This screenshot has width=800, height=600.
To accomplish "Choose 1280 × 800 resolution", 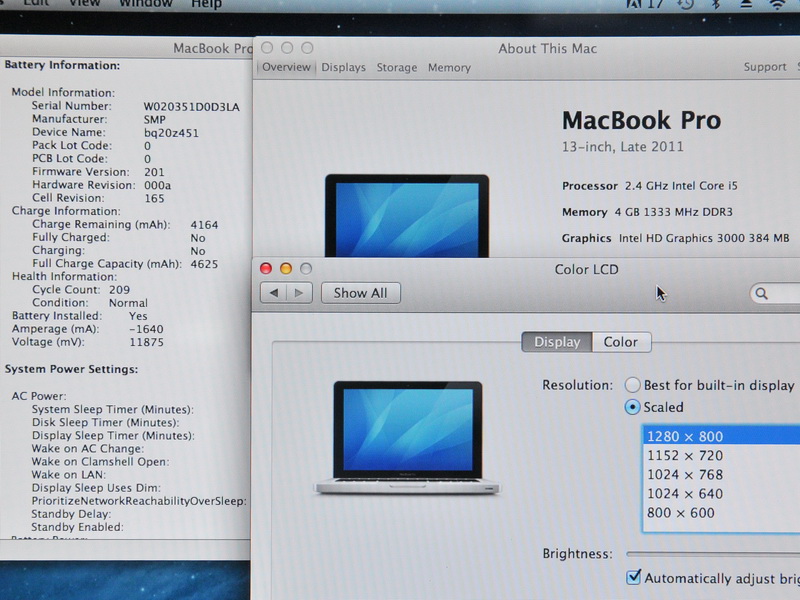I will [x=721, y=436].
